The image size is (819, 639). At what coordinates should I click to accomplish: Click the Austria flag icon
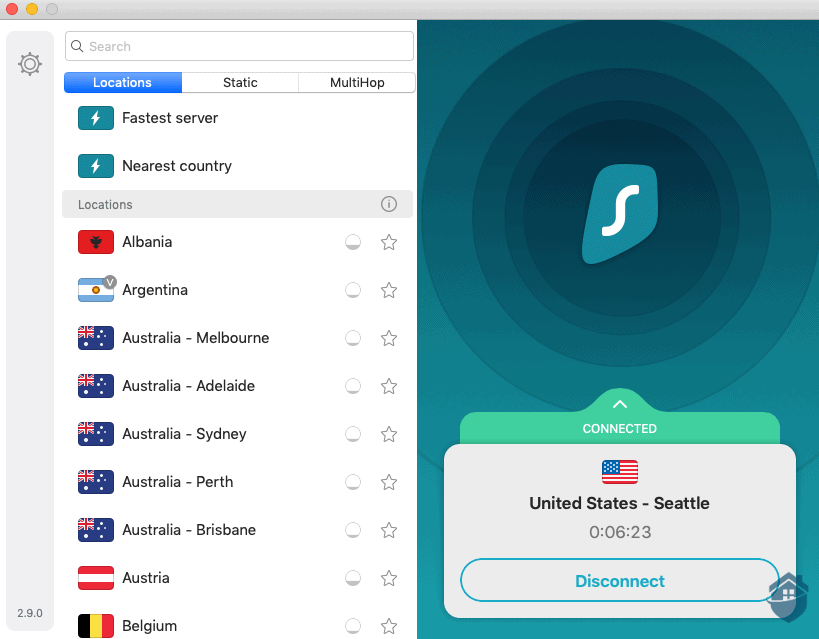point(96,578)
